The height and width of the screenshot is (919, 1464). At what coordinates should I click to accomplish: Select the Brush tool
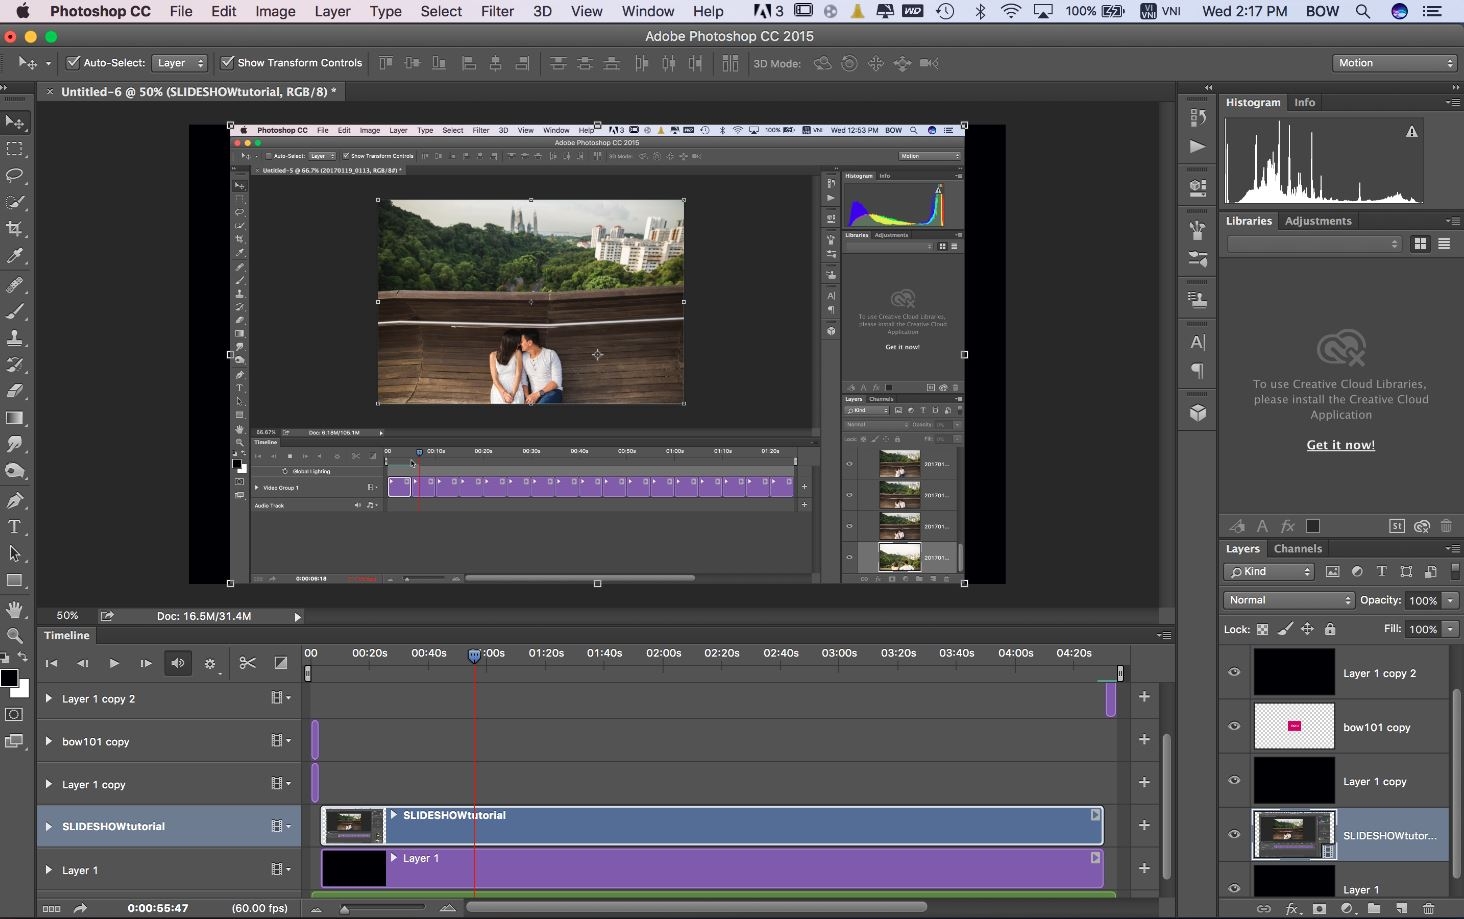[15, 312]
